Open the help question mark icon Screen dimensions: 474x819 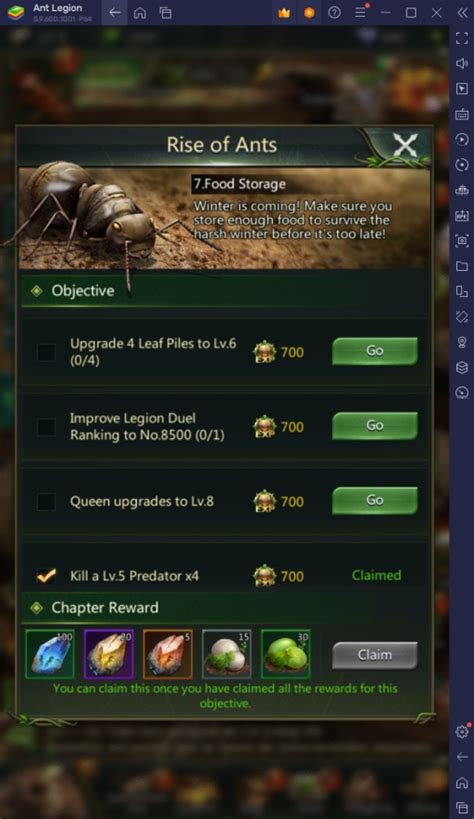334,13
